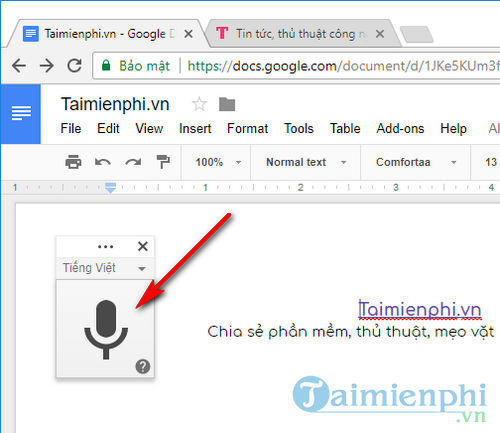Viewport: 500px width, 433px height.
Task: Click the three dots handle on voice panel
Action: pyautogui.click(x=105, y=247)
